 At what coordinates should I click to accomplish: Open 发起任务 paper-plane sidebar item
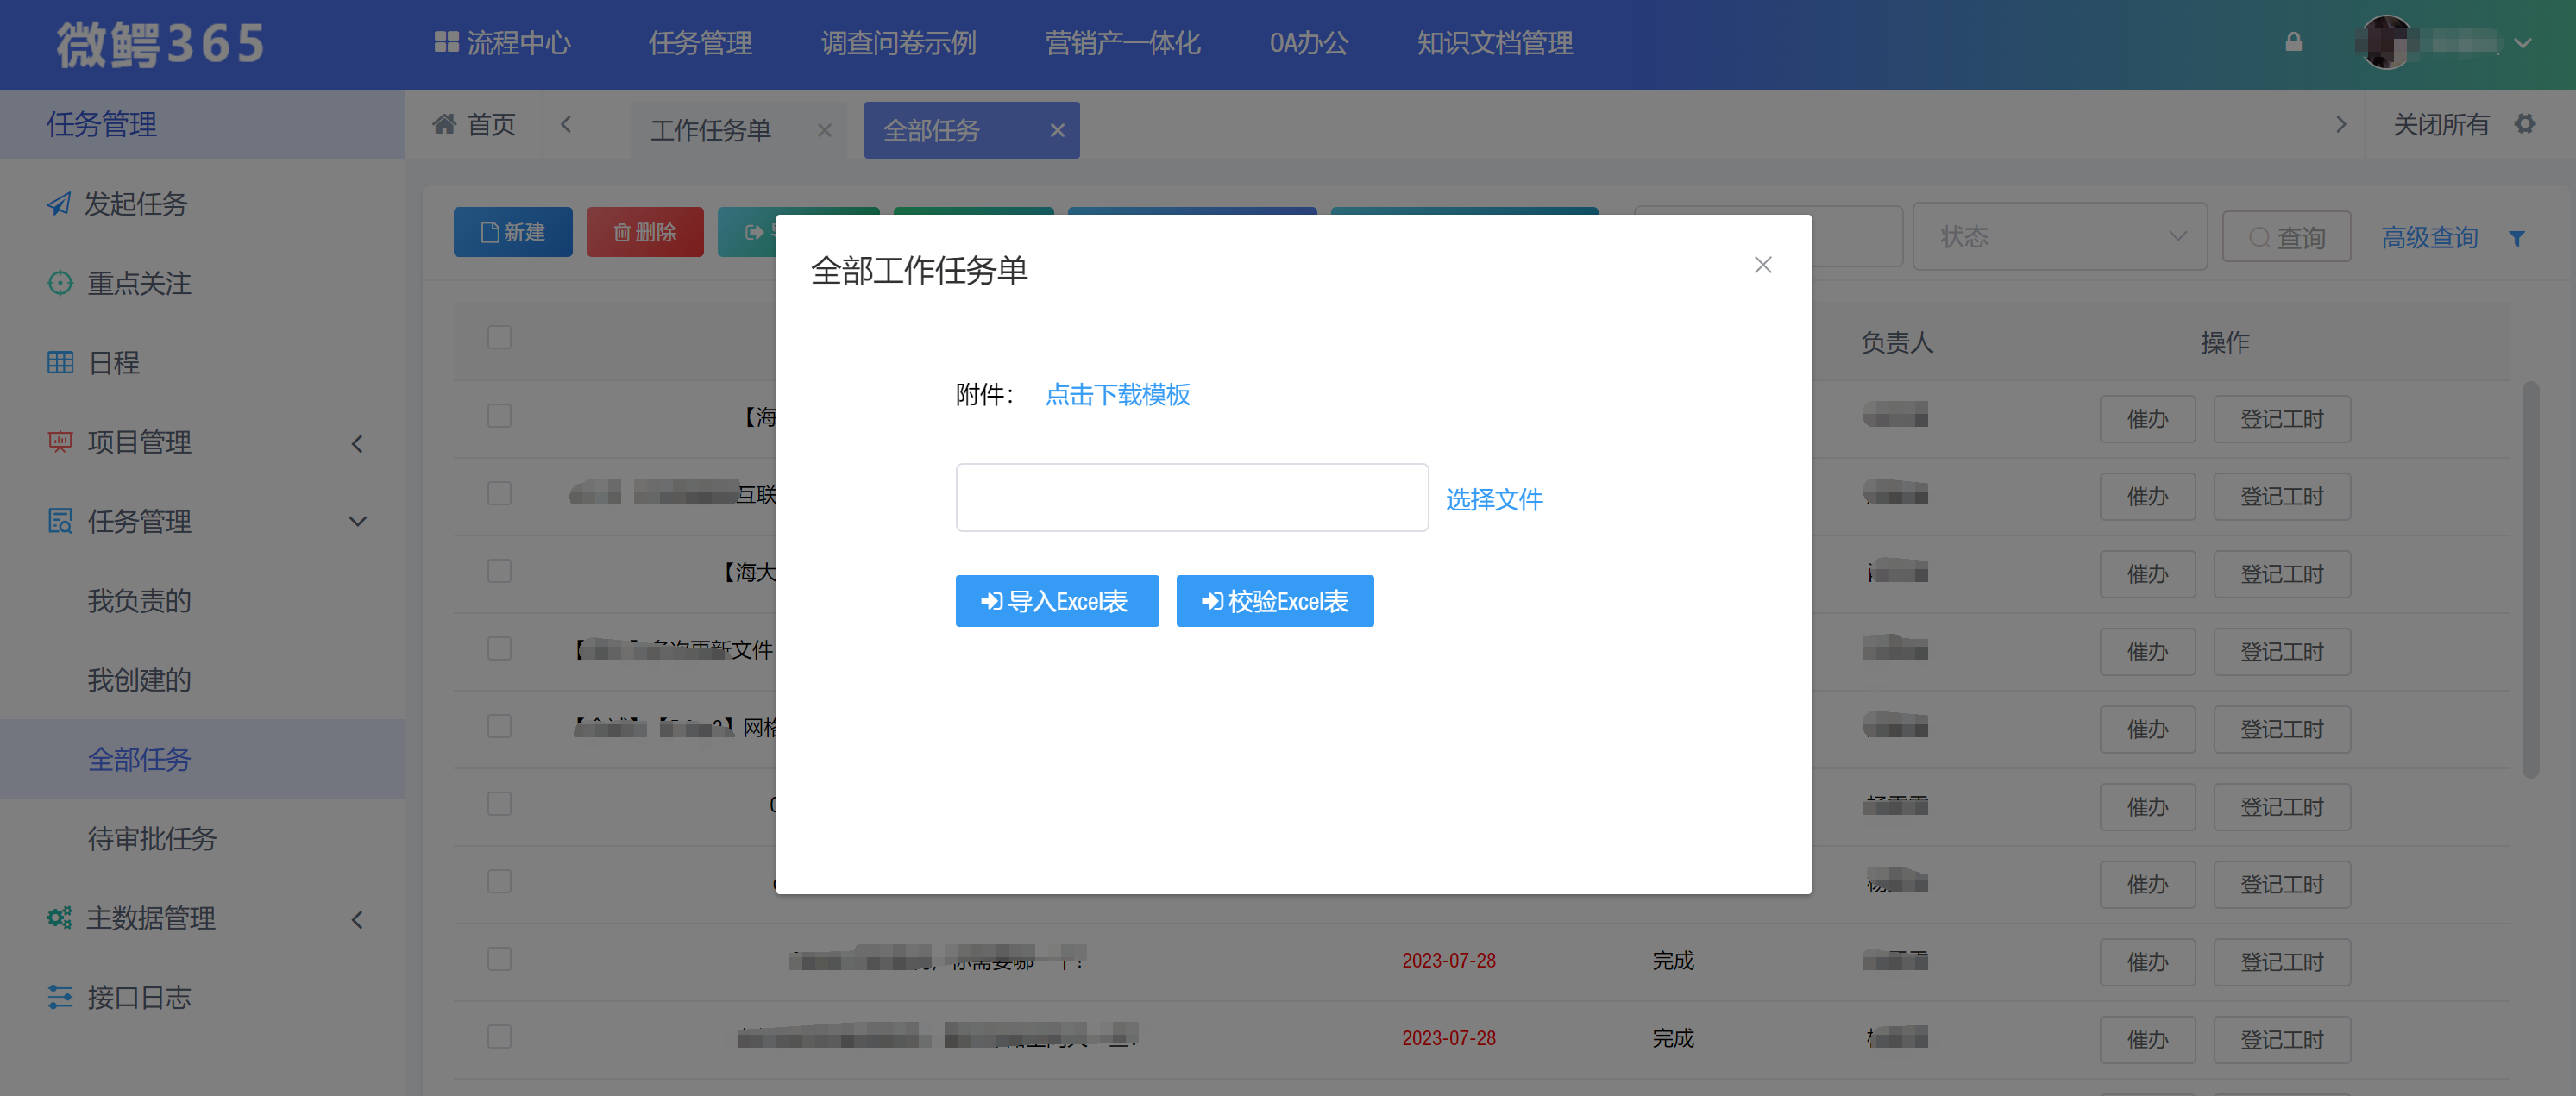point(135,204)
